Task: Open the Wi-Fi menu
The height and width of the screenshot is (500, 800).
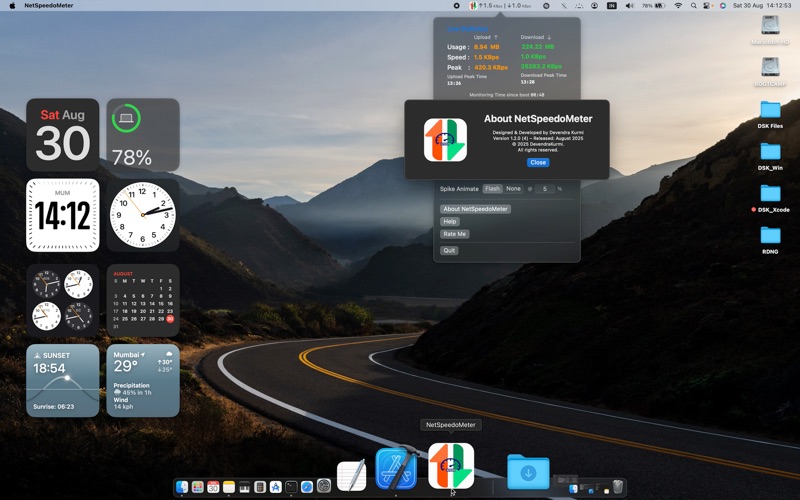Action: (678, 6)
